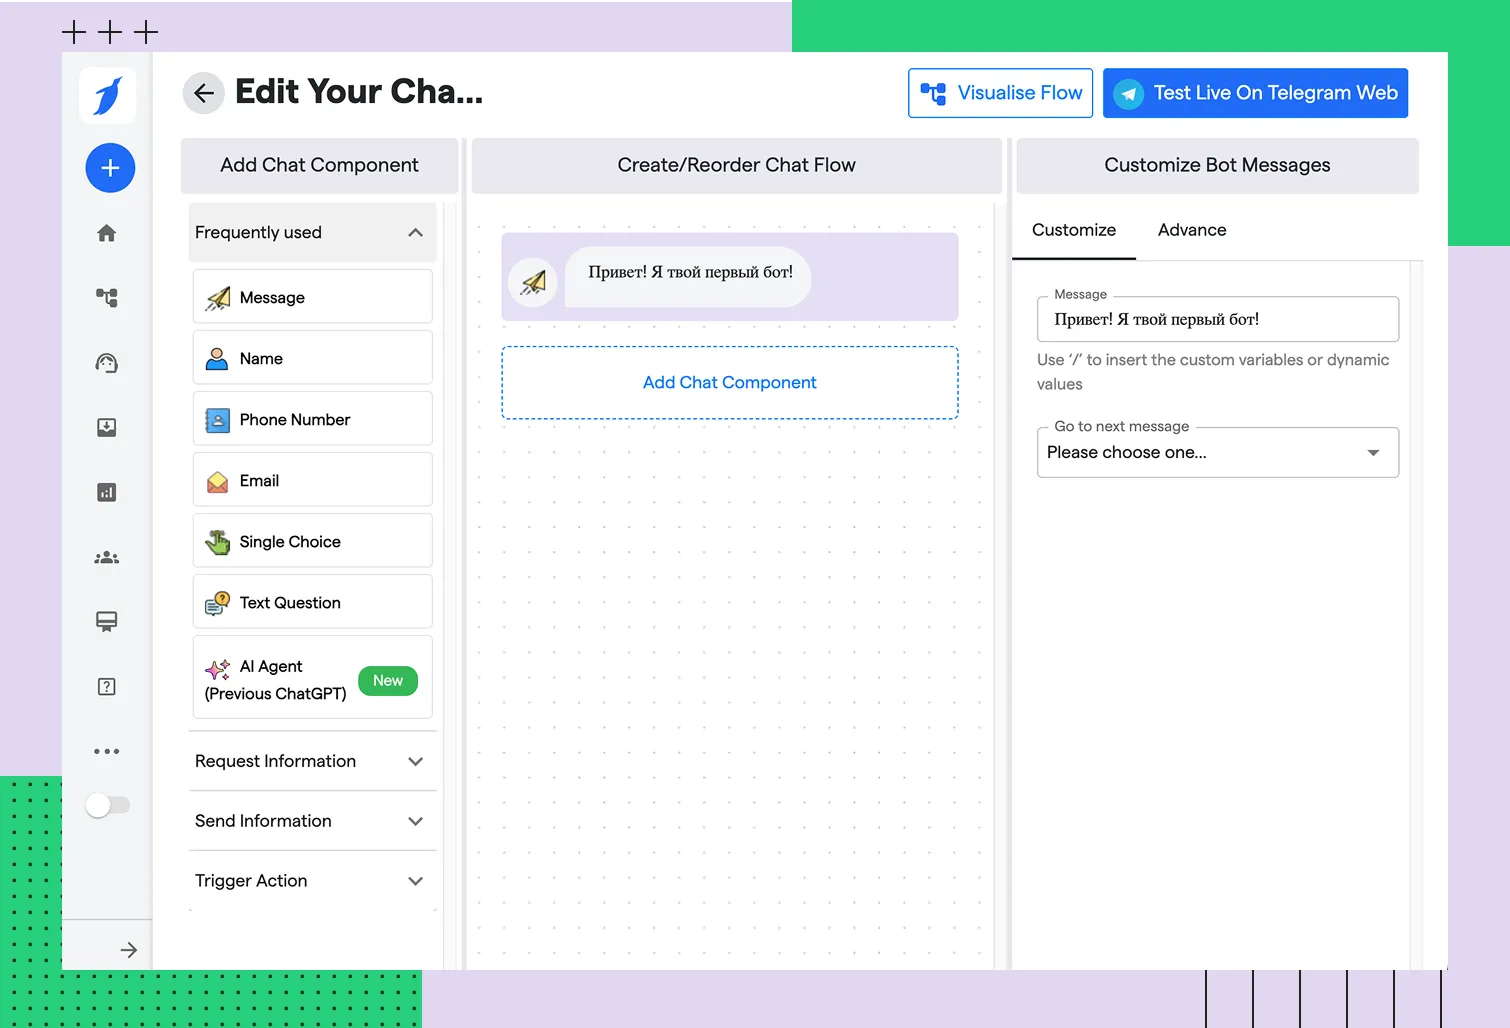Open the help question mark sidebar icon
The height and width of the screenshot is (1028, 1510).
click(x=107, y=687)
